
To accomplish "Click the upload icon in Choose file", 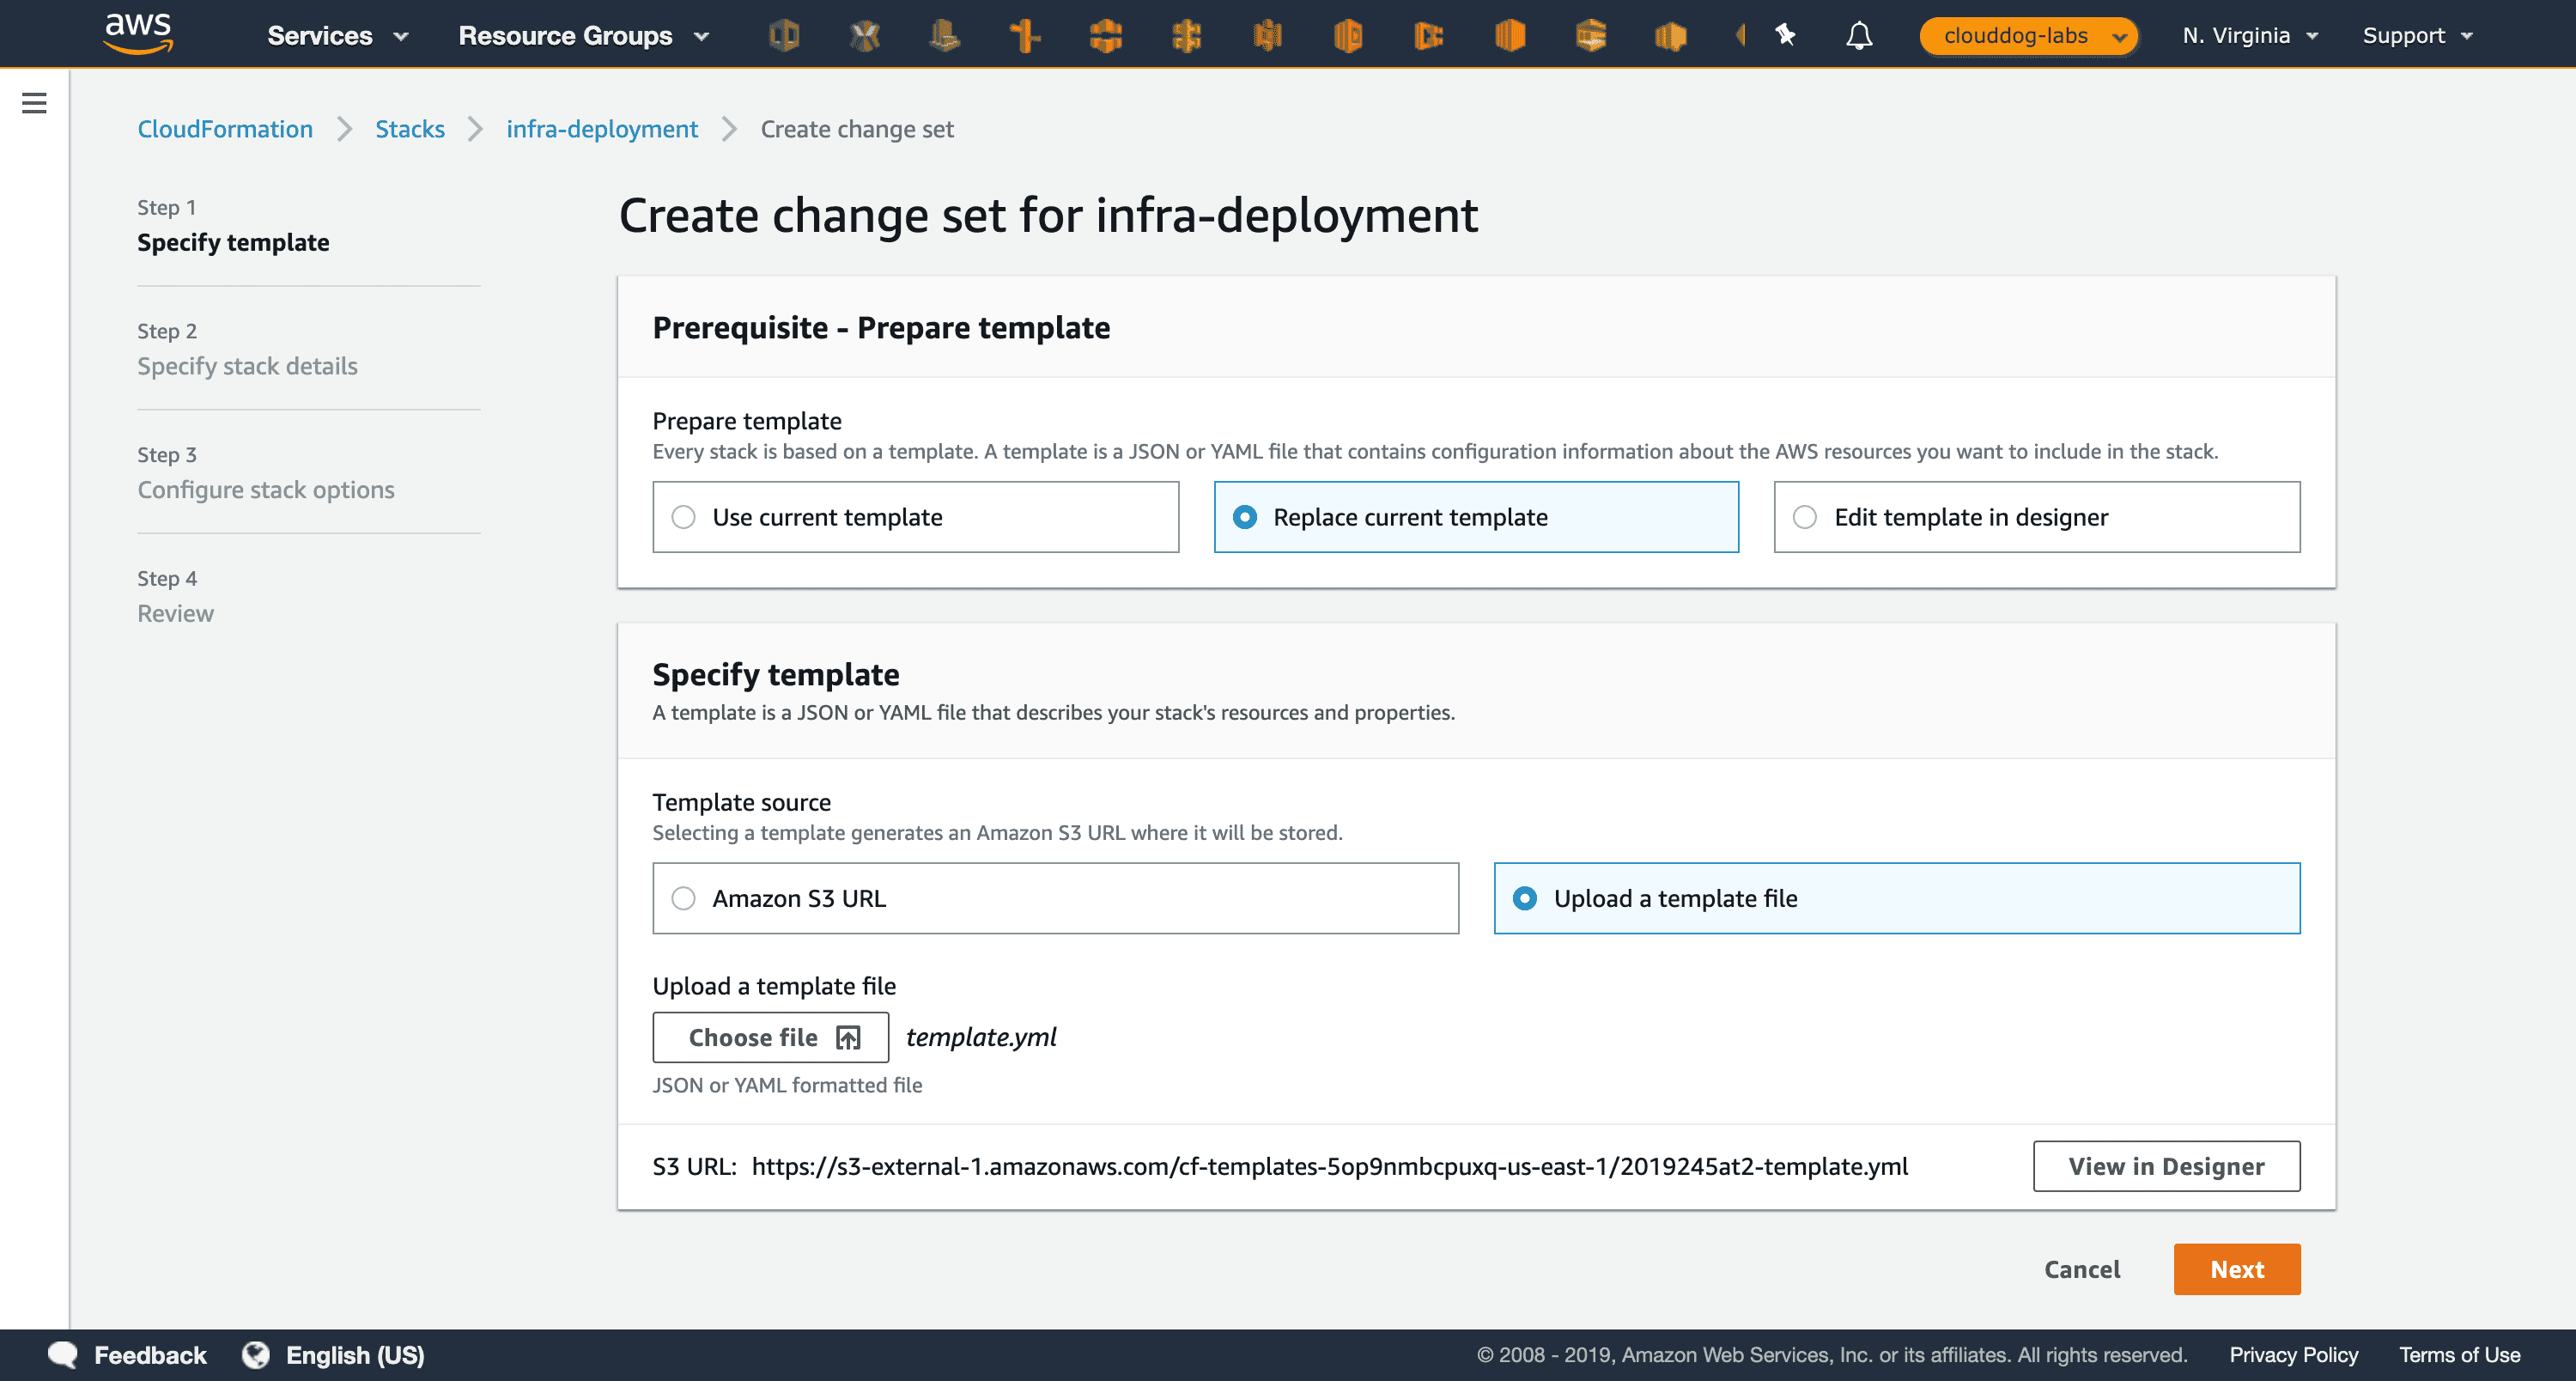I will [x=848, y=1038].
